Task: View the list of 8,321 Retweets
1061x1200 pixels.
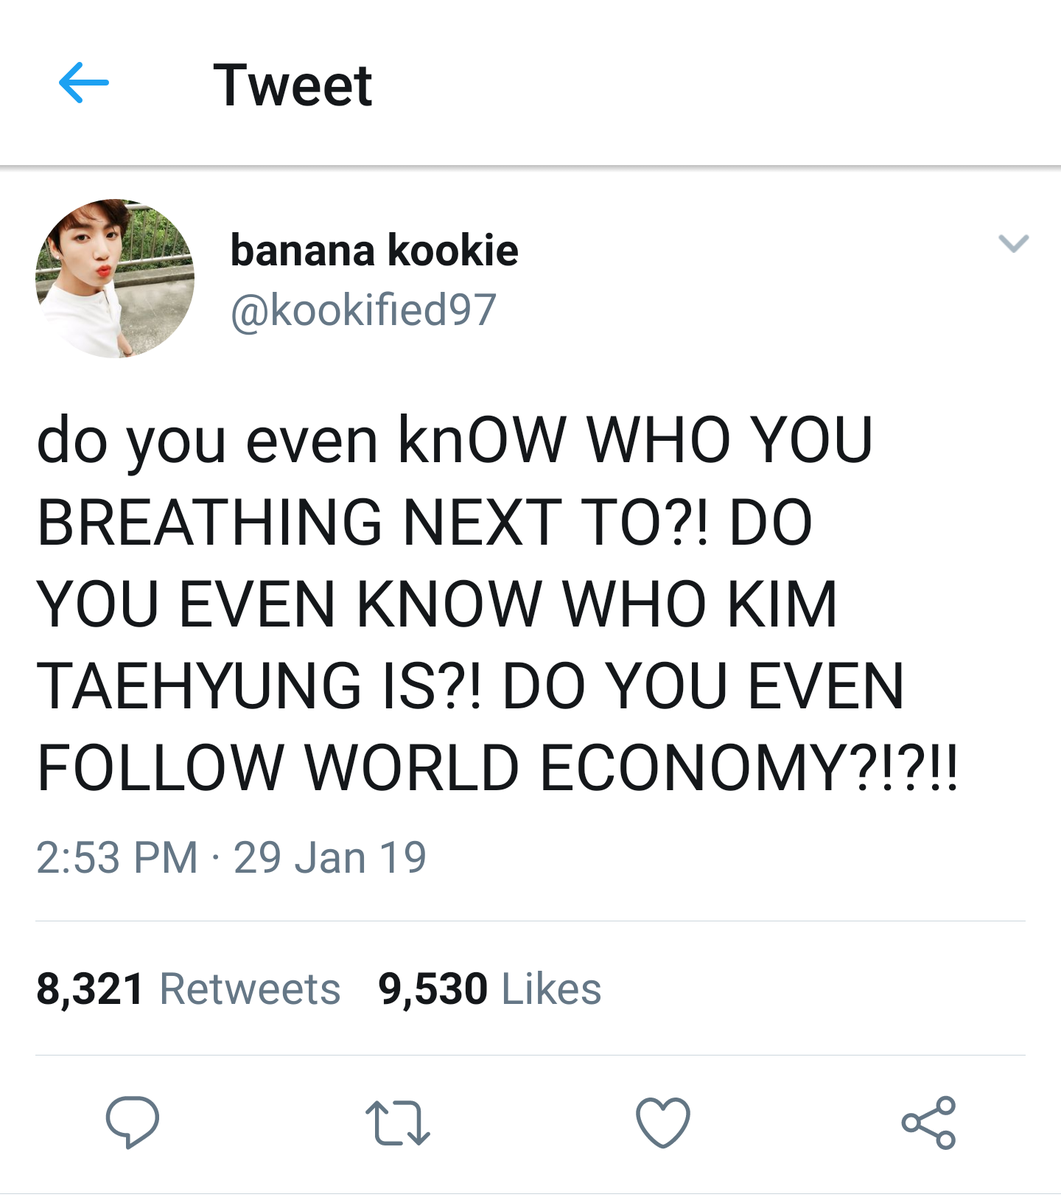Action: [188, 989]
